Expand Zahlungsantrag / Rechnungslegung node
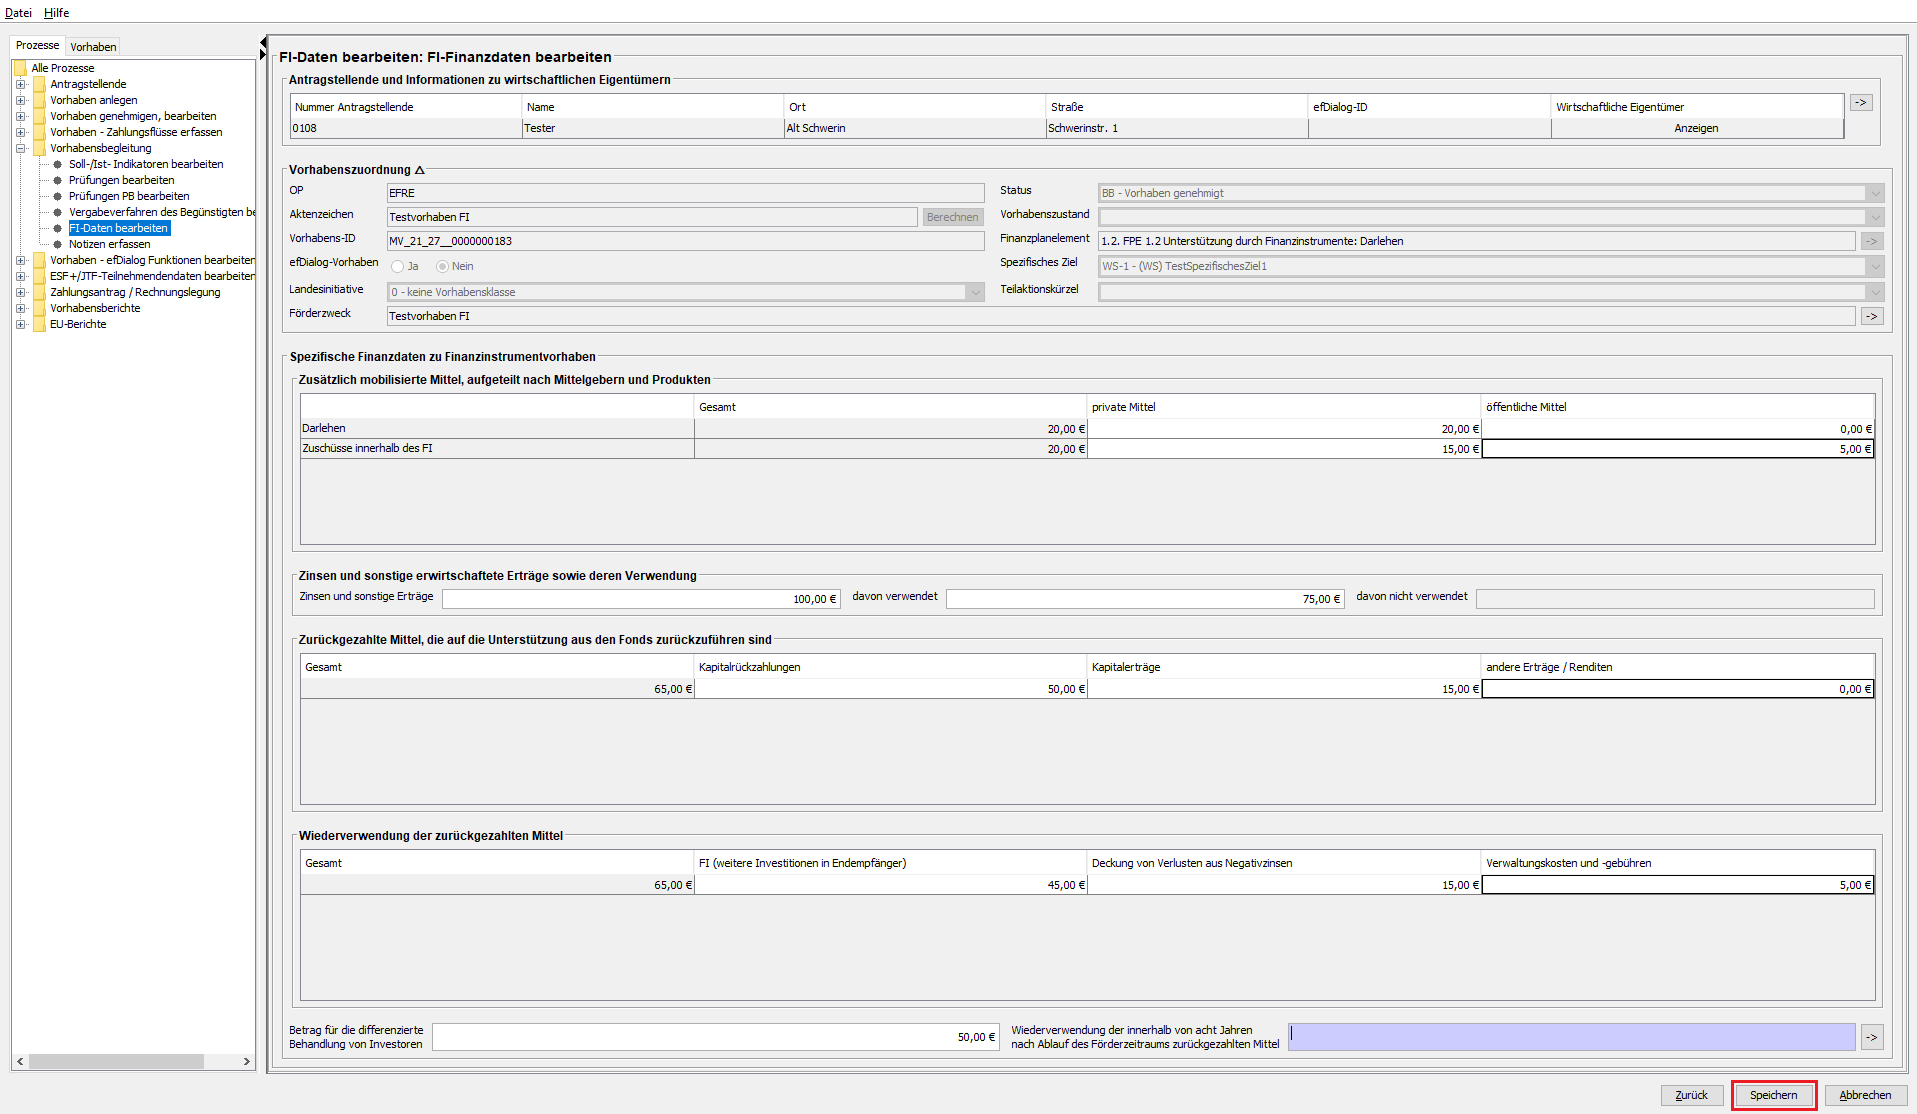The width and height of the screenshot is (1917, 1114). [x=20, y=292]
